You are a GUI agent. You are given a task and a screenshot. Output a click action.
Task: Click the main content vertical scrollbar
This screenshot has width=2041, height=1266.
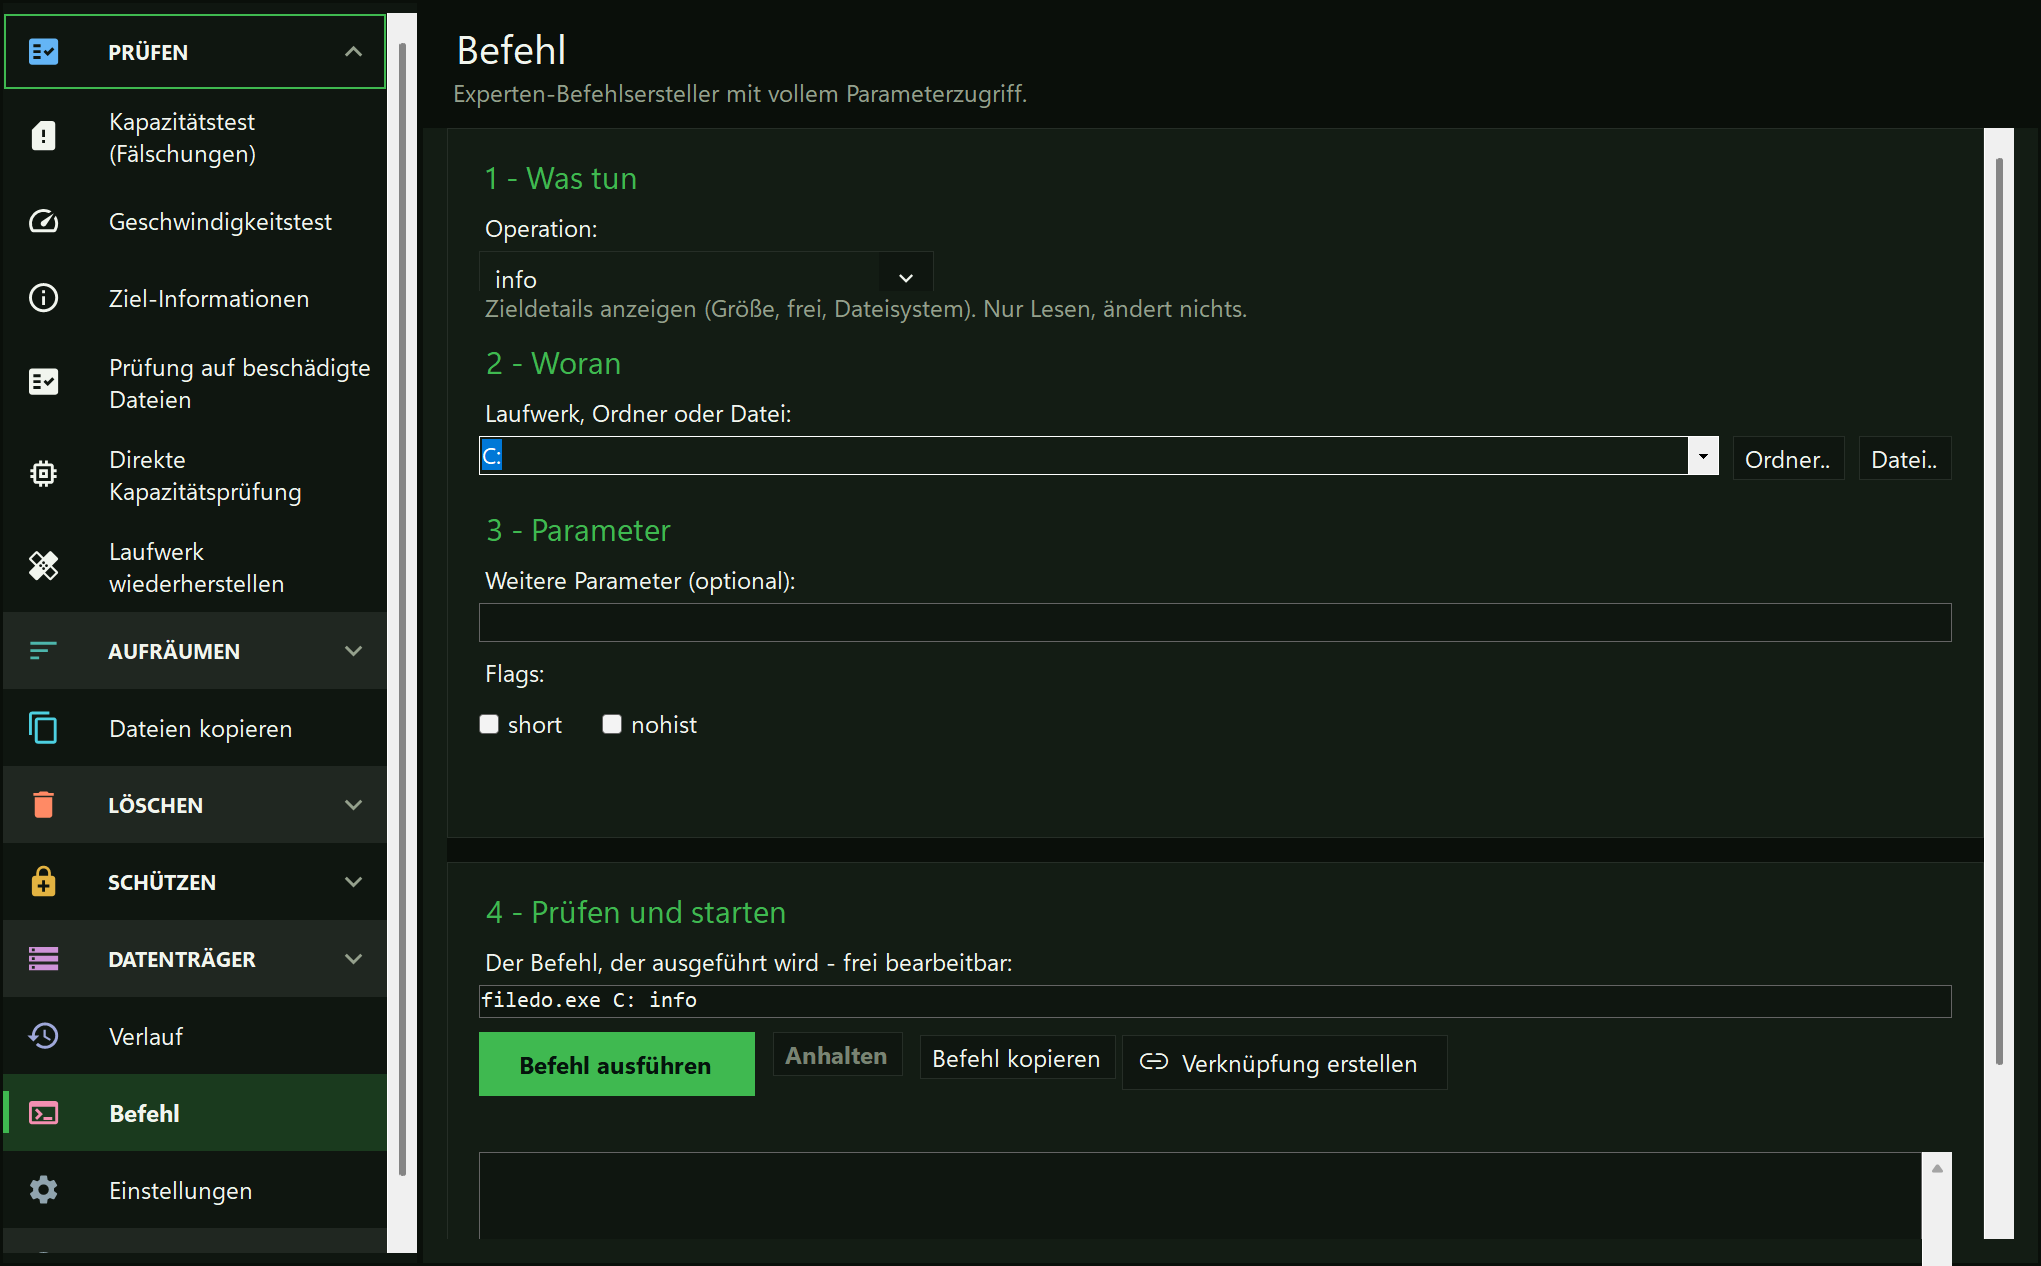tap(1998, 610)
